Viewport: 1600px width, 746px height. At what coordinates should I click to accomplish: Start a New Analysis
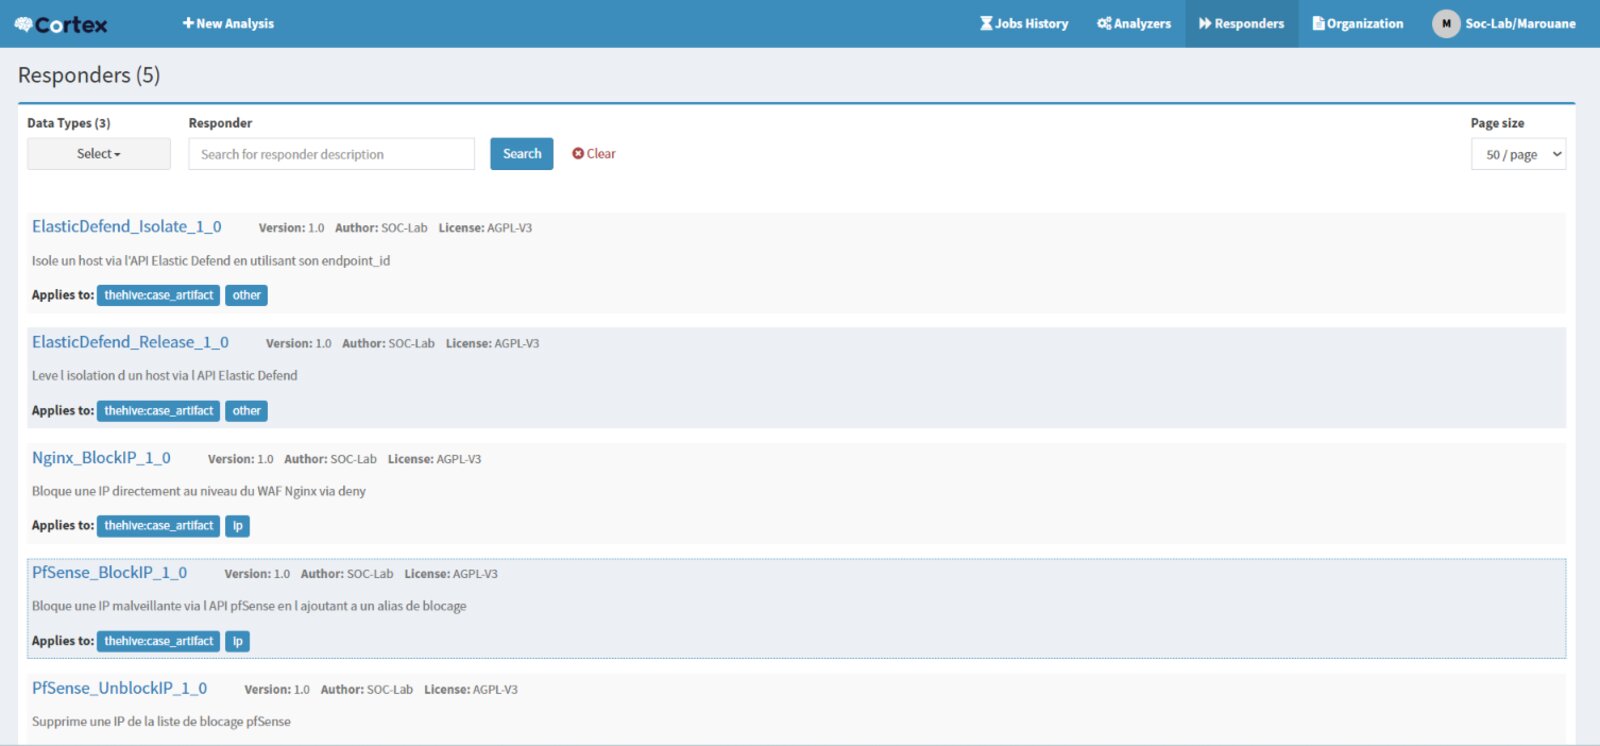tap(228, 24)
